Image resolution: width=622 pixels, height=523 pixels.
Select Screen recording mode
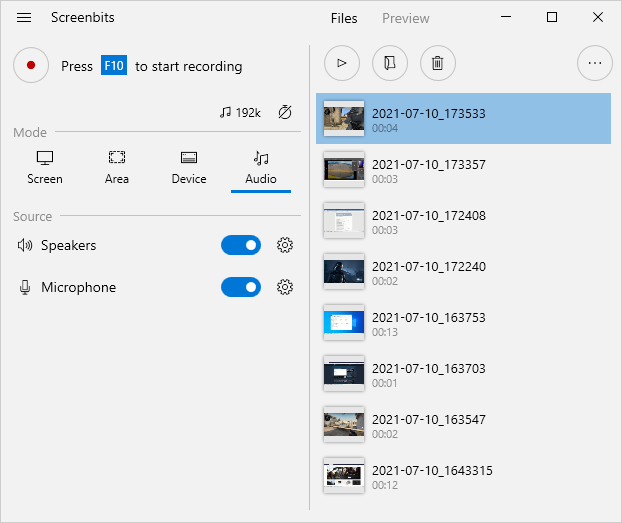[x=45, y=168]
